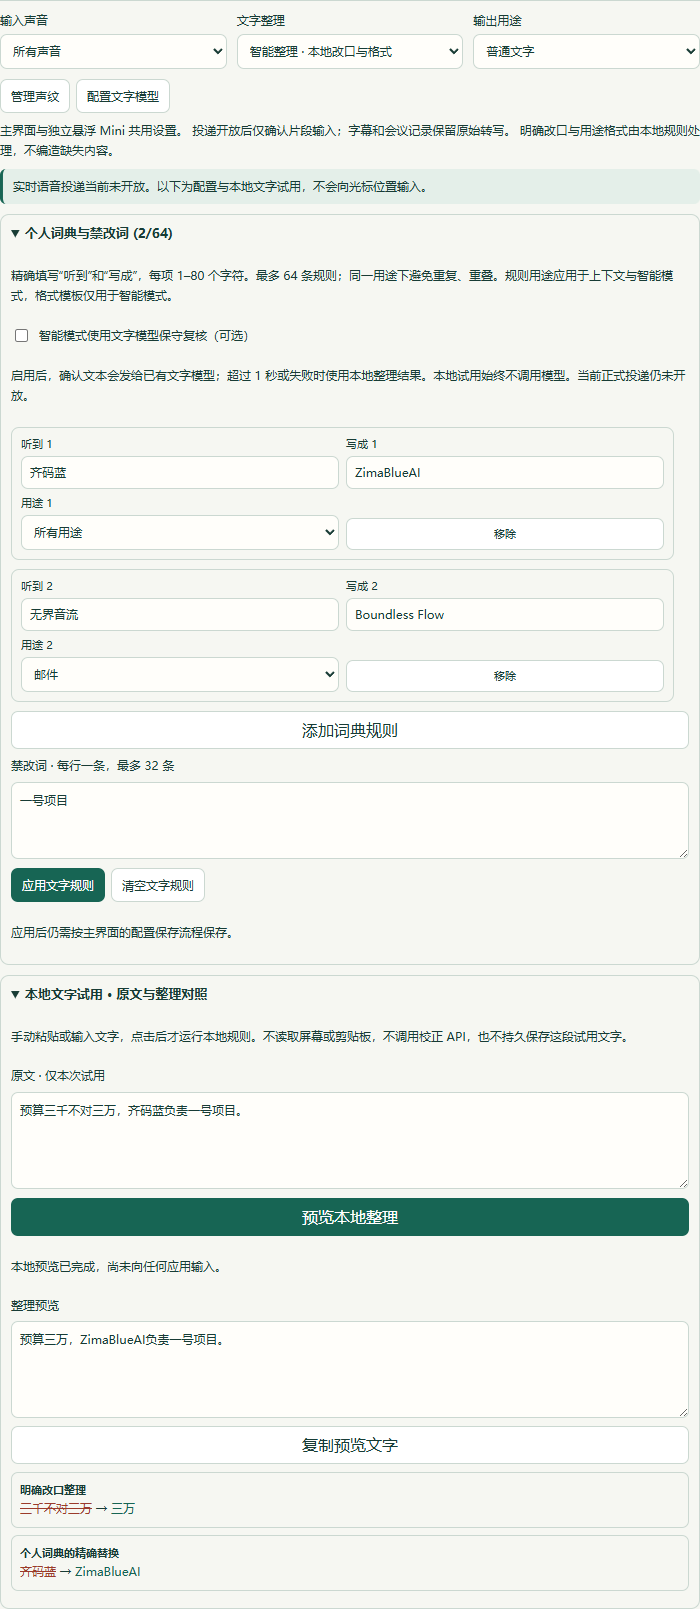
Task: Click into the 禁改词 textarea with 一号项目
Action: pos(350,820)
